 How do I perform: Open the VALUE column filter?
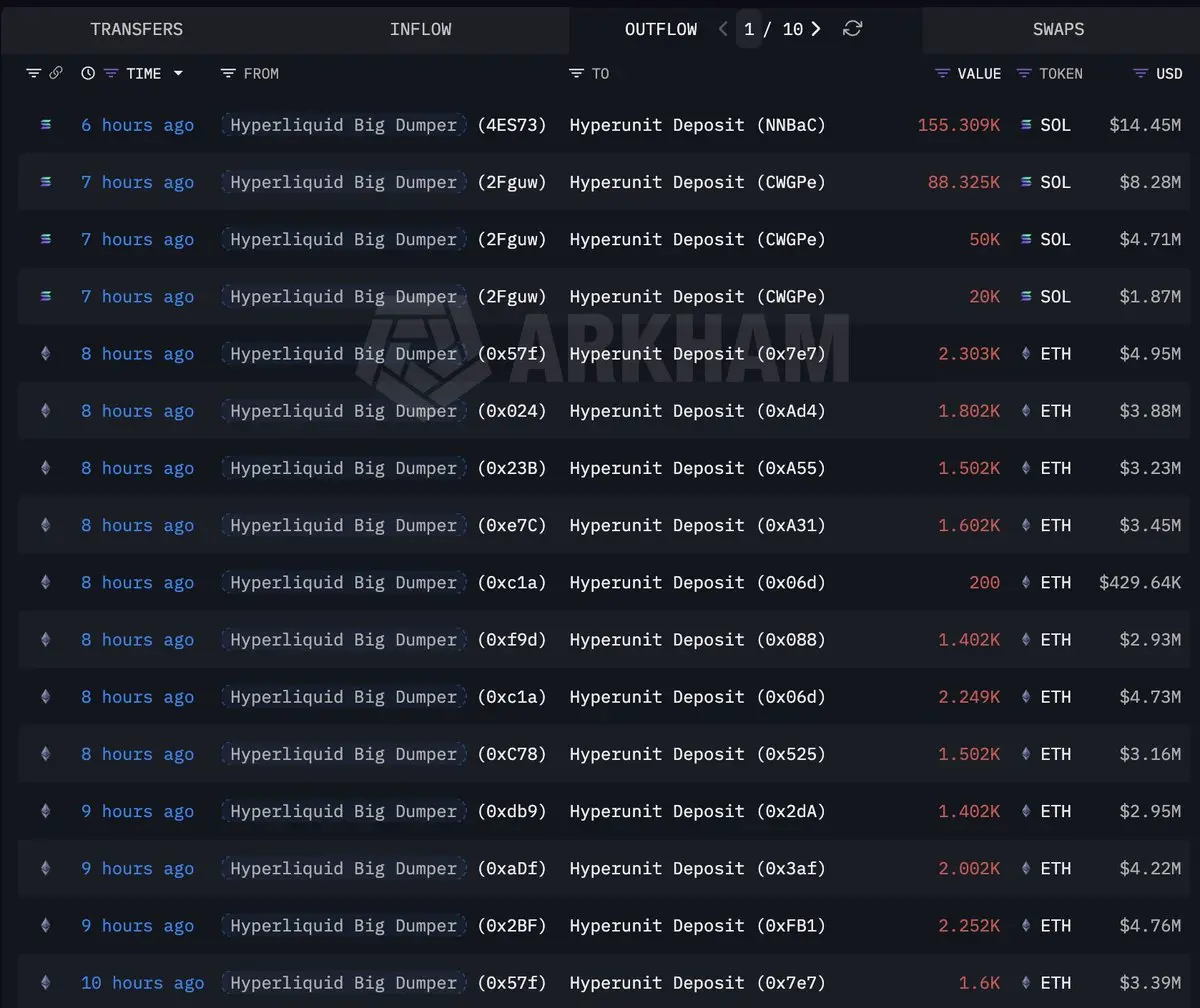tap(942, 73)
